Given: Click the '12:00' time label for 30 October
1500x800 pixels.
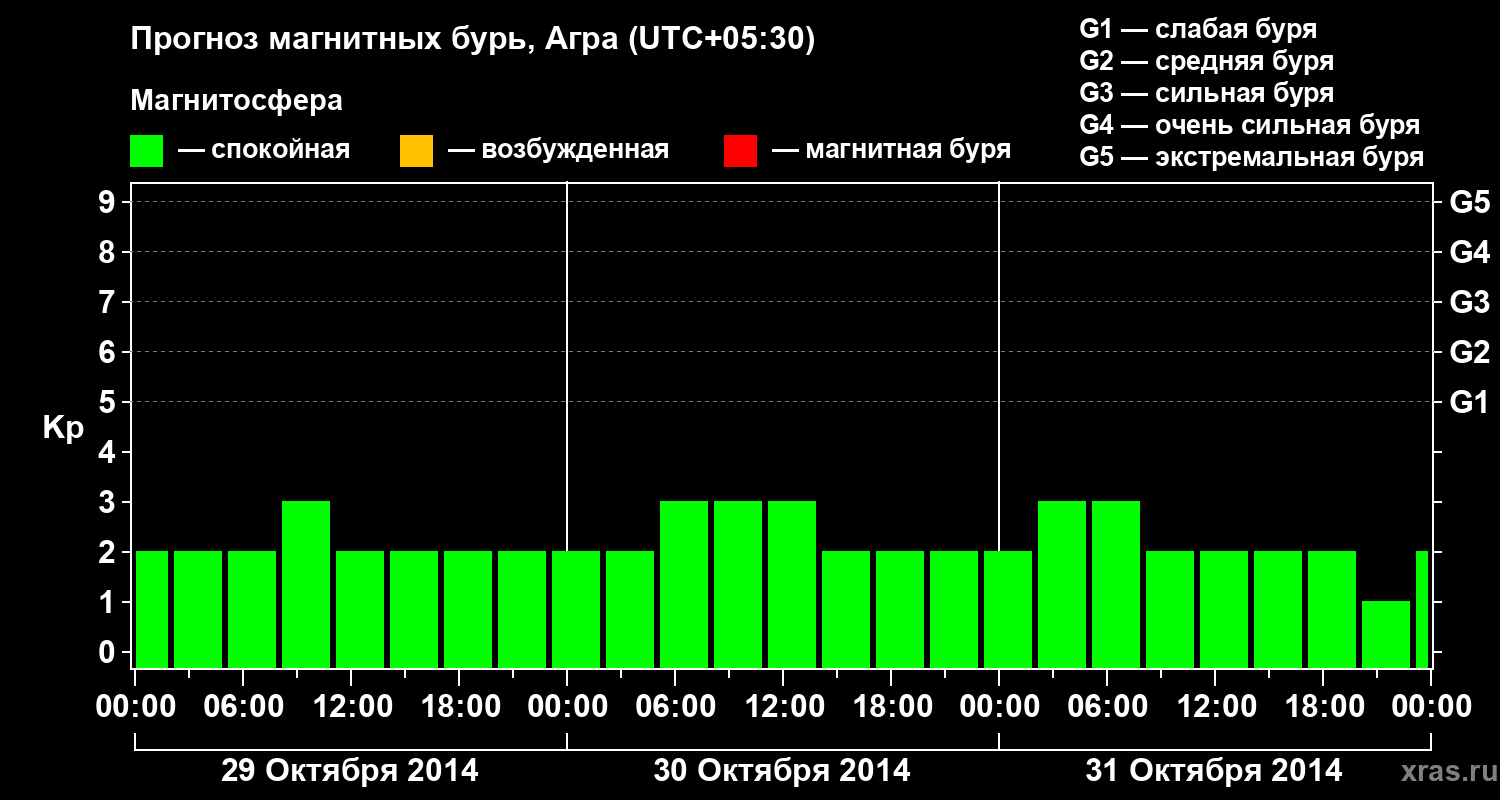Looking at the screenshot, I should pyautogui.click(x=783, y=706).
